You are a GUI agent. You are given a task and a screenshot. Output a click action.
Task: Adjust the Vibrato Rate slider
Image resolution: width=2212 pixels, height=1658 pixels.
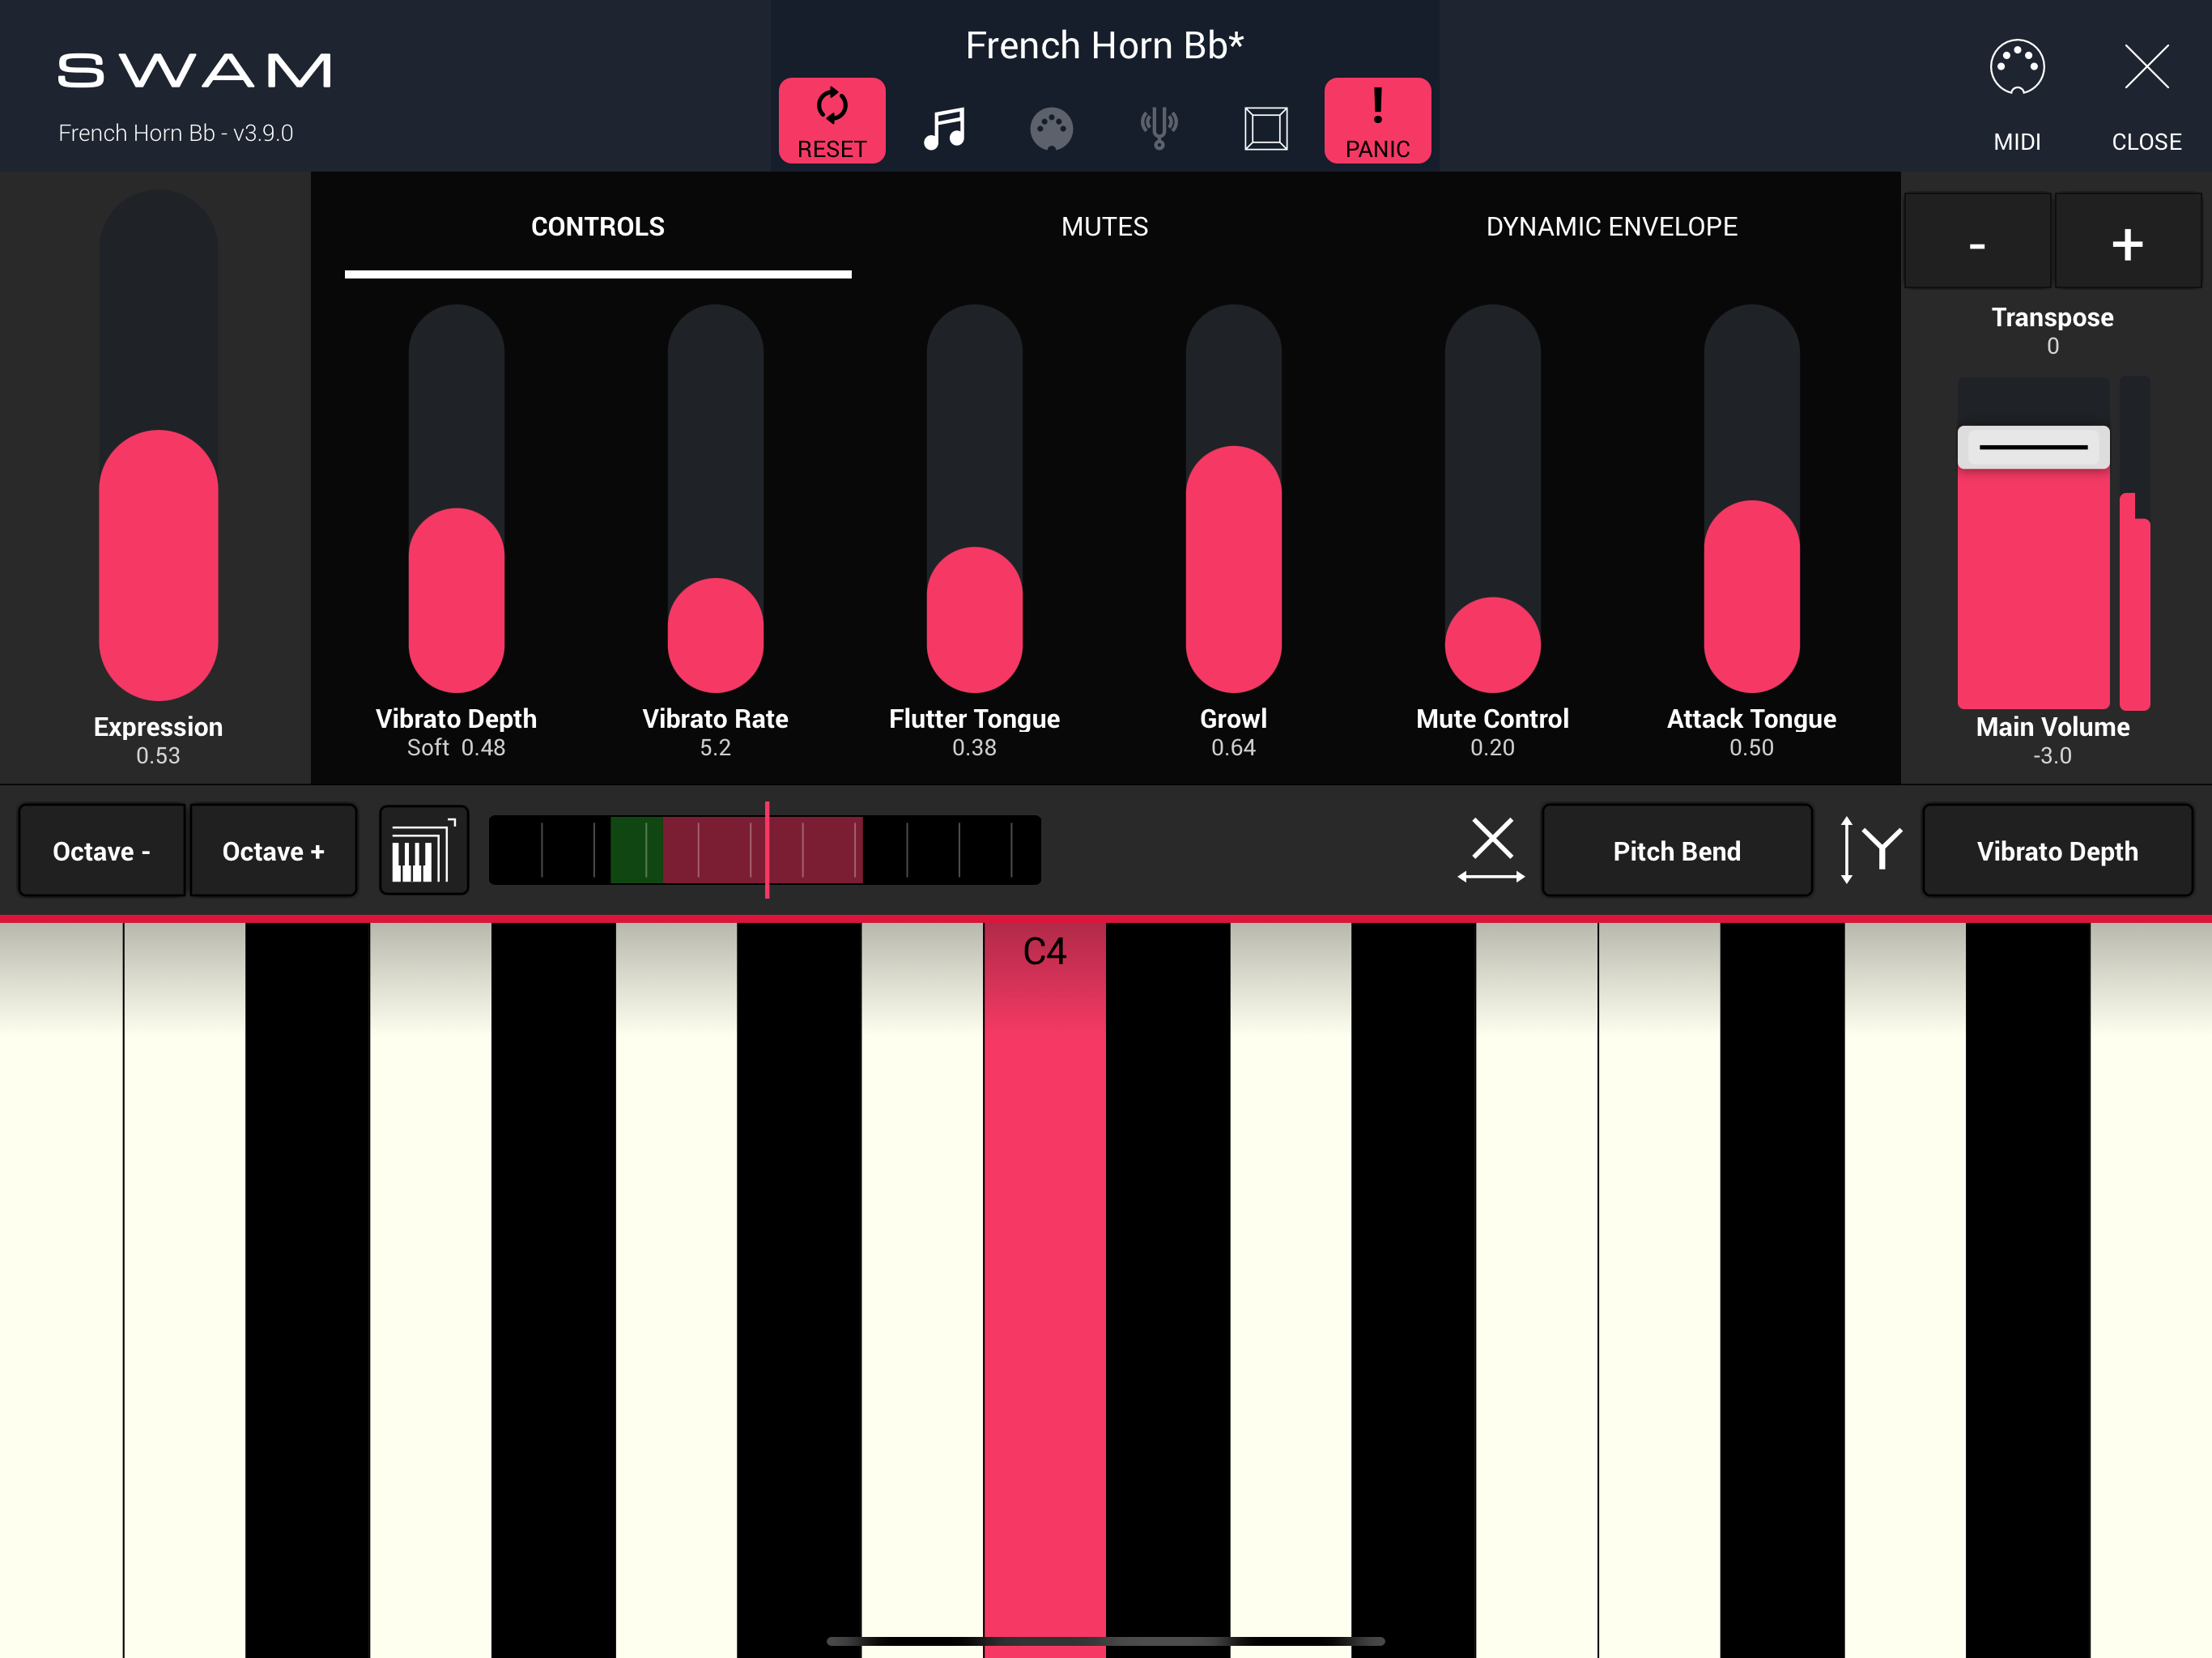[715, 499]
